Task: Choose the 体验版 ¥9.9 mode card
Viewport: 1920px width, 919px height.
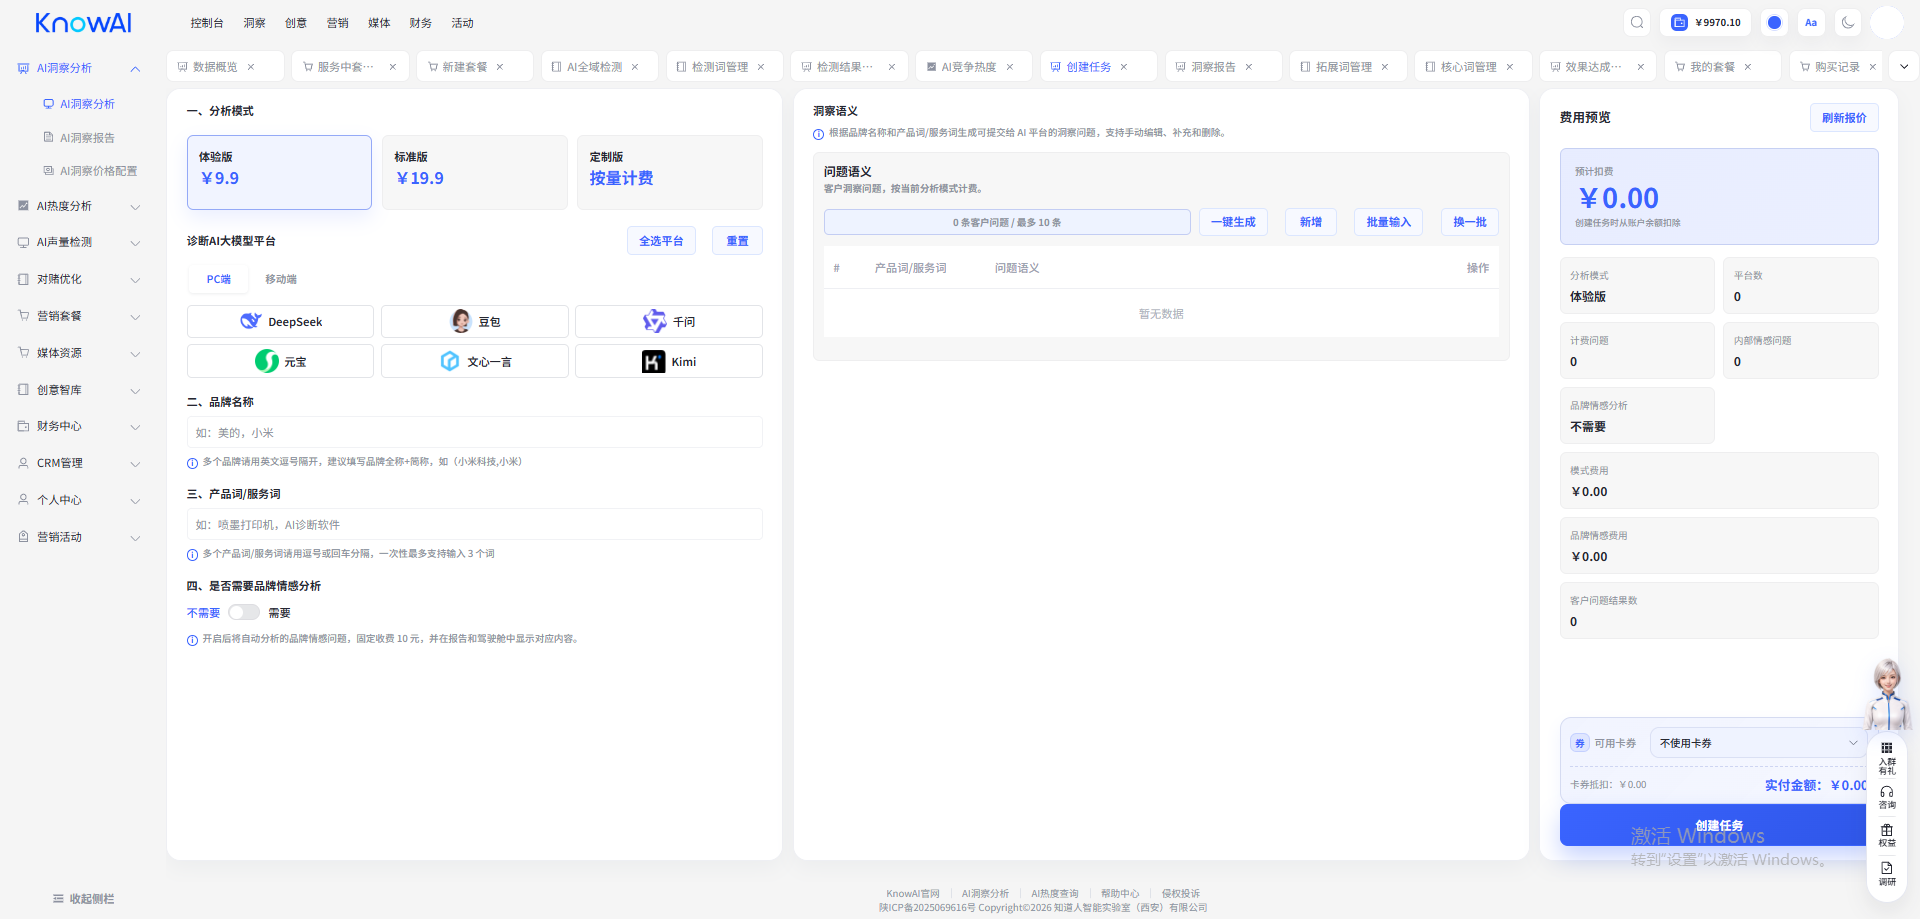Action: (x=279, y=172)
